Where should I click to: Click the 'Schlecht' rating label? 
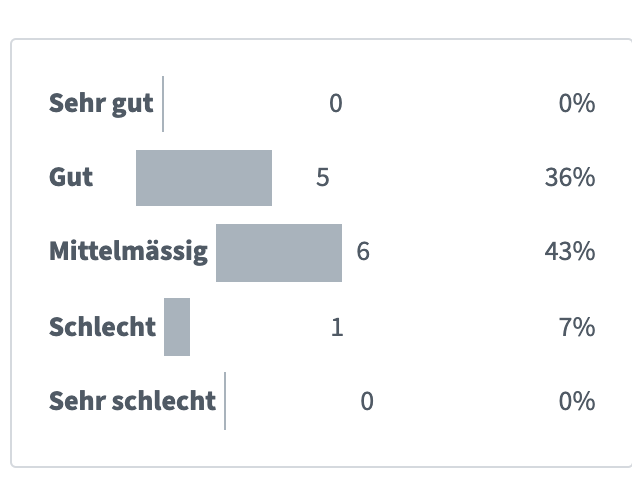(x=102, y=327)
